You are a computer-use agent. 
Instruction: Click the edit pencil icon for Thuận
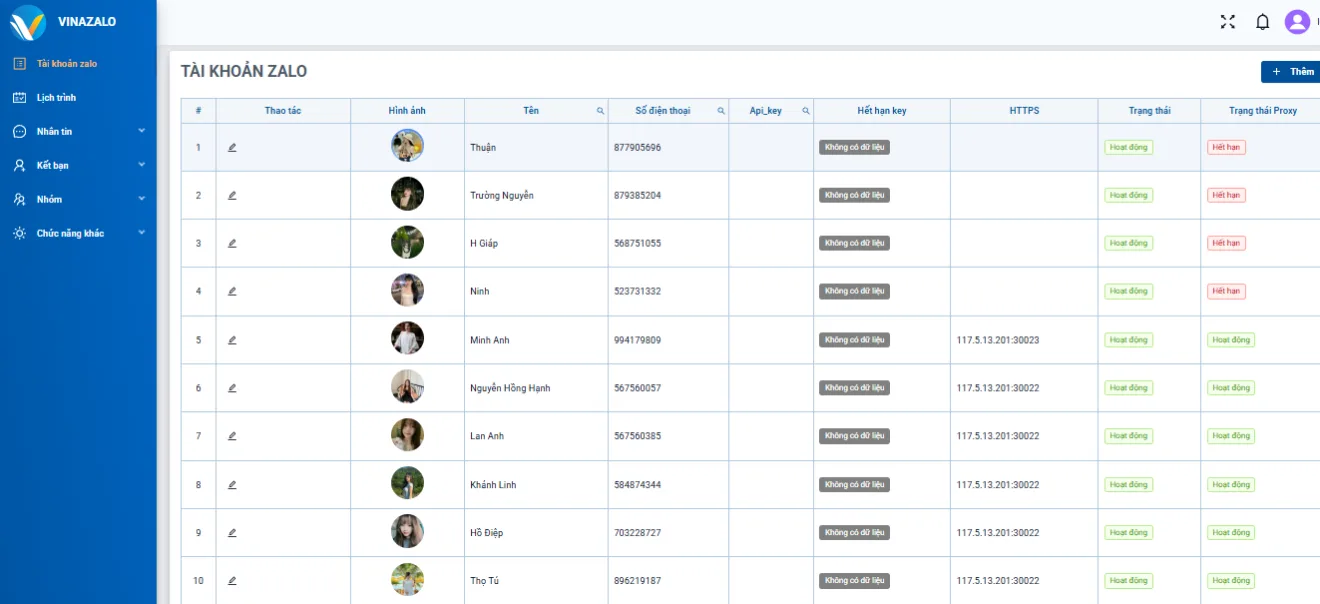pos(232,148)
